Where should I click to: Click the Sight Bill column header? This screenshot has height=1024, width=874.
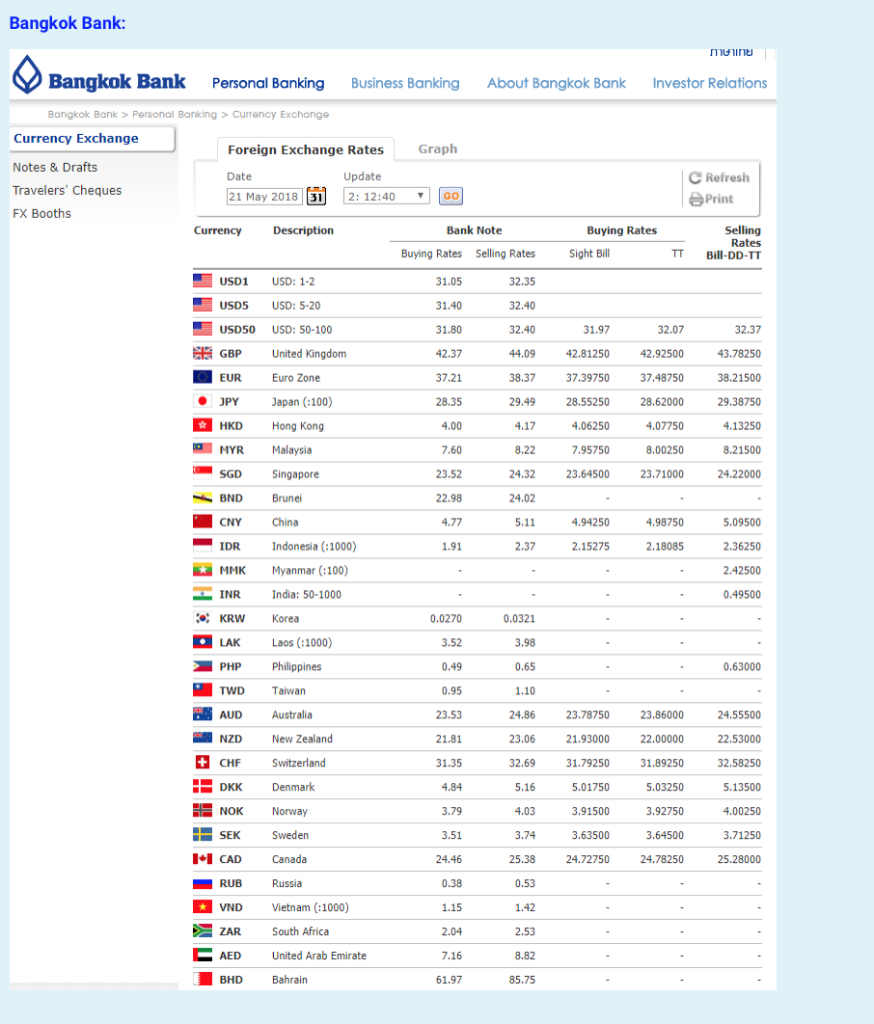coord(589,253)
